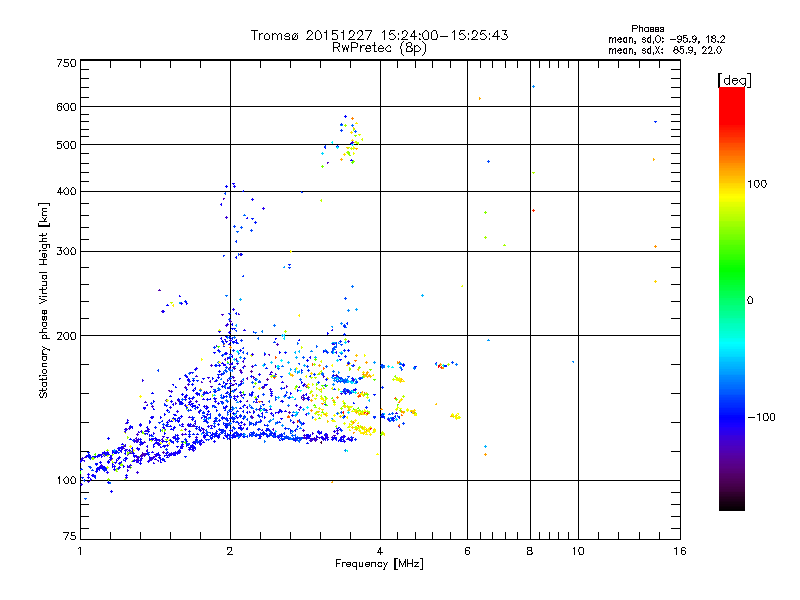Click the plot title "Tromsø 20151227 15:24:00–15:25:43"
The width and height of the screenshot is (800, 600).
tap(379, 35)
